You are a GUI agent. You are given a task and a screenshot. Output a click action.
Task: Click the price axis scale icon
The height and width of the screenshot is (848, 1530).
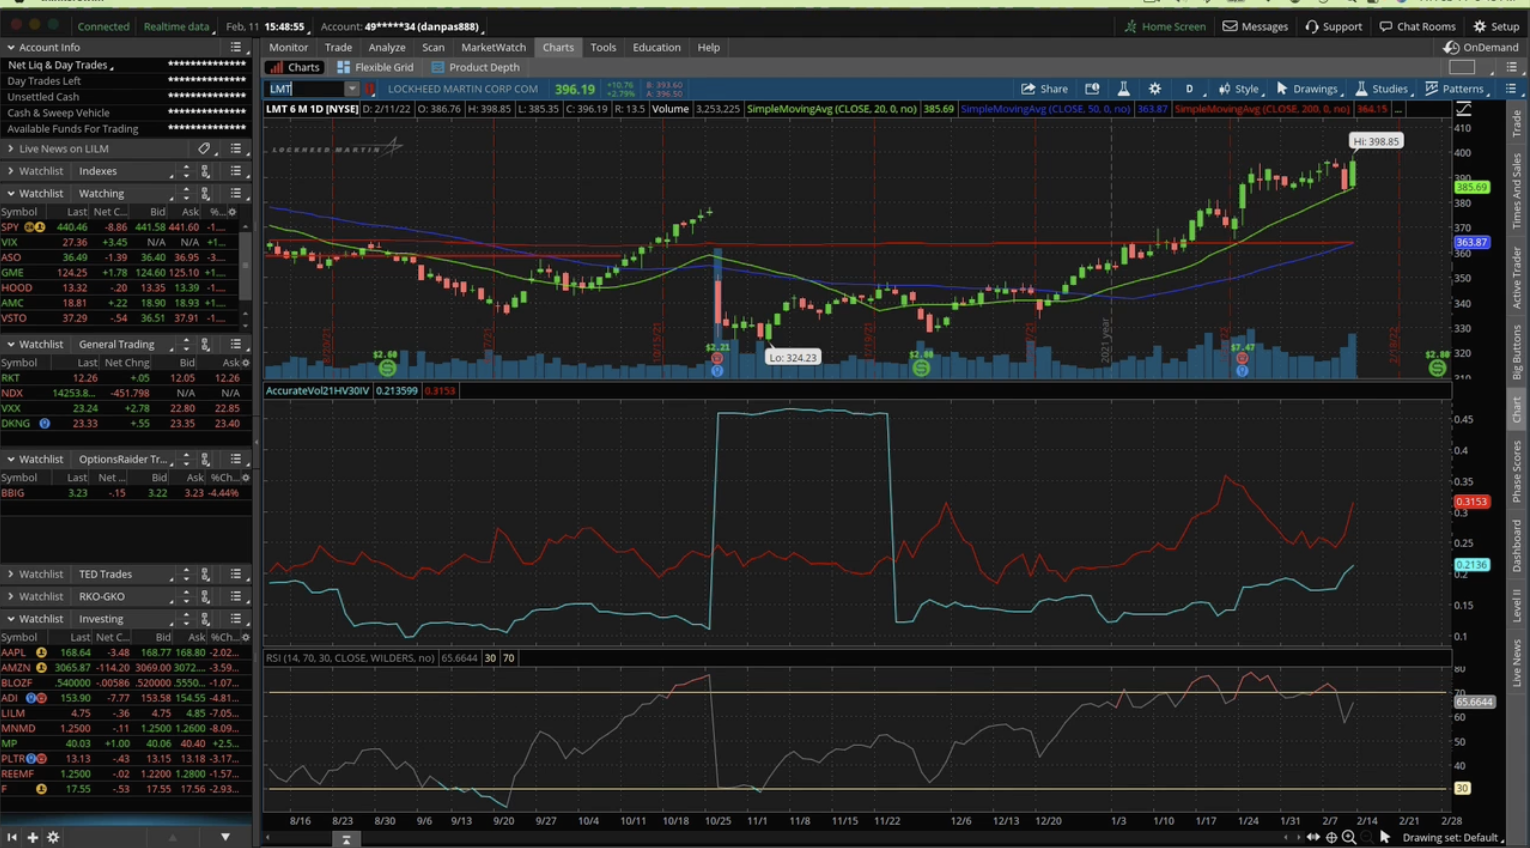[x=1464, y=108]
